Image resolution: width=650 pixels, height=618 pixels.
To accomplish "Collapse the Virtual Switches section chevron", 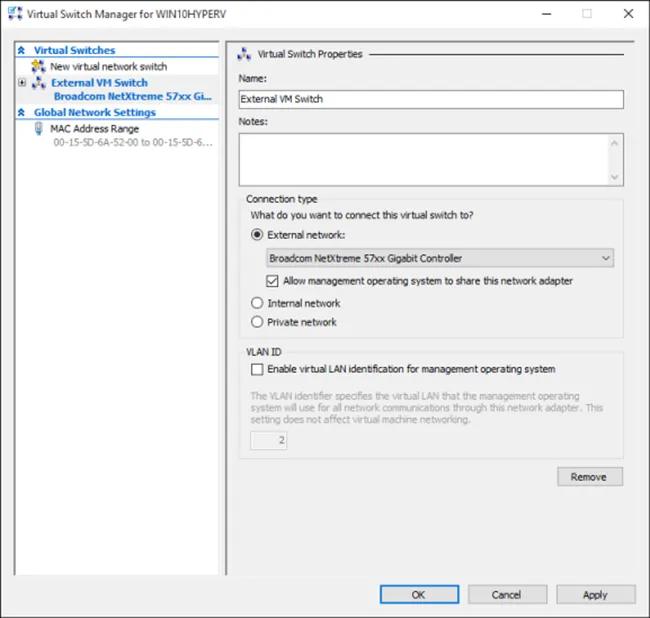I will (21, 50).
